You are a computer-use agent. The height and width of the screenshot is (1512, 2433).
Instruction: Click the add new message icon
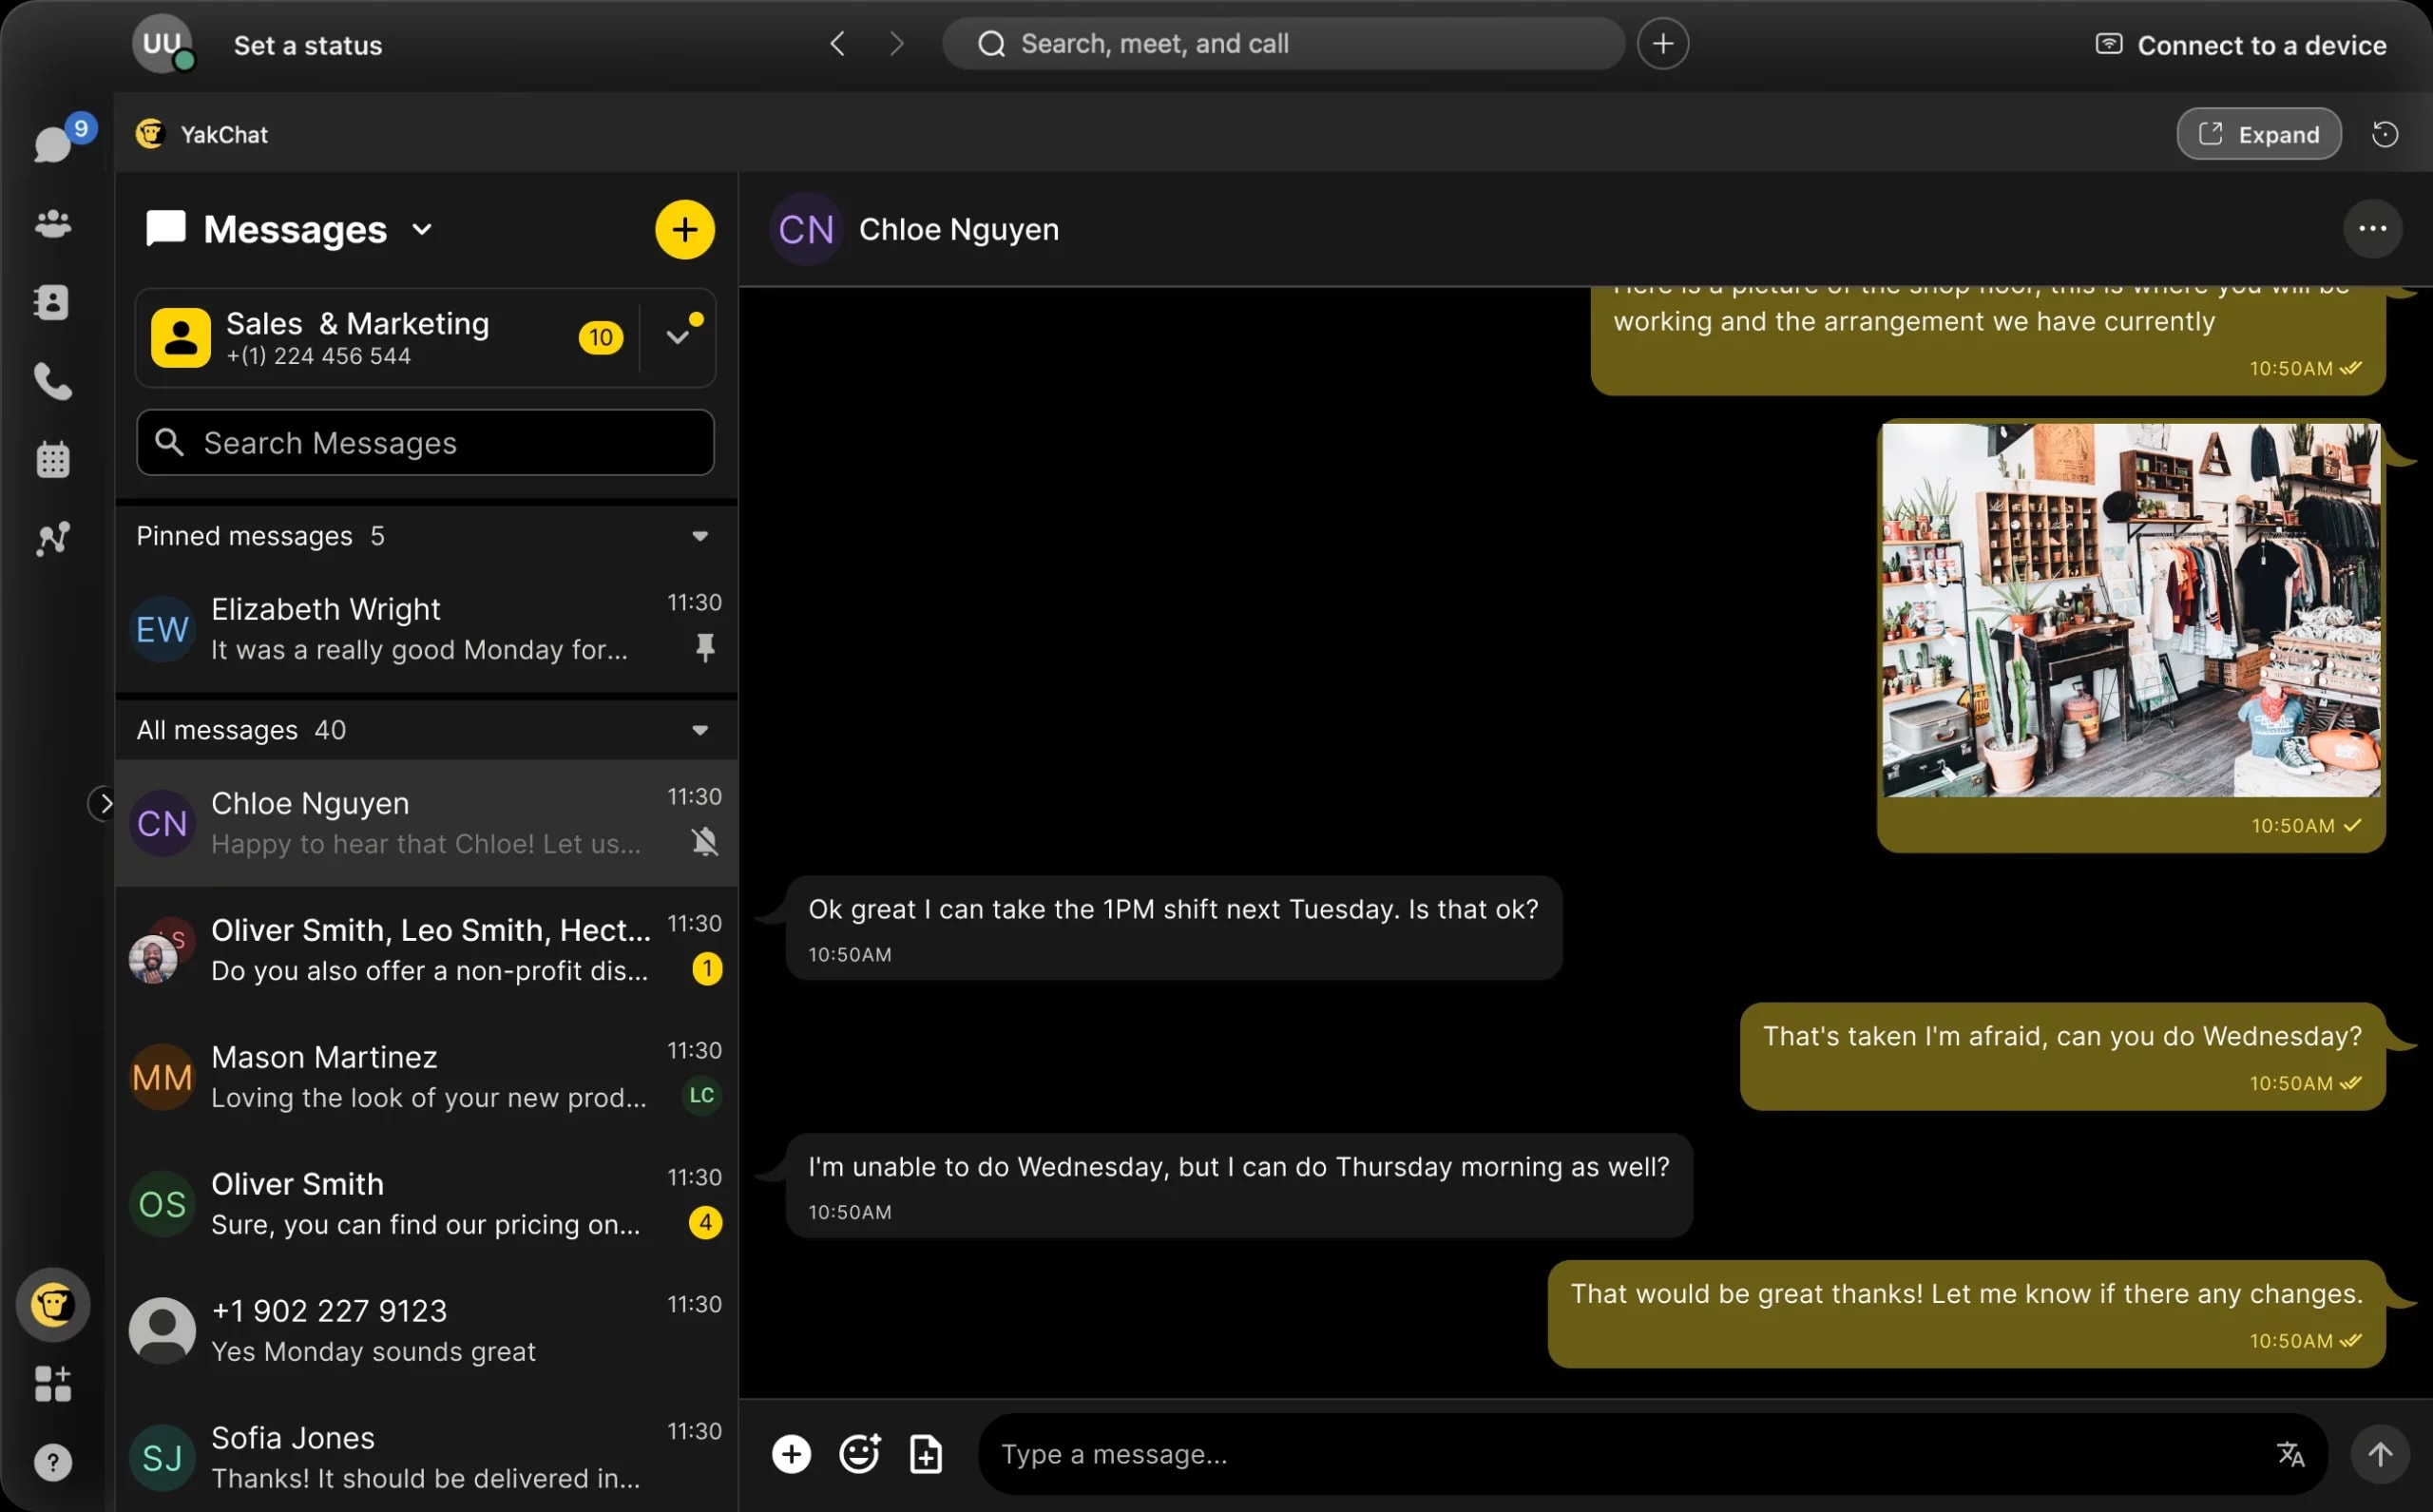pyautogui.click(x=682, y=226)
